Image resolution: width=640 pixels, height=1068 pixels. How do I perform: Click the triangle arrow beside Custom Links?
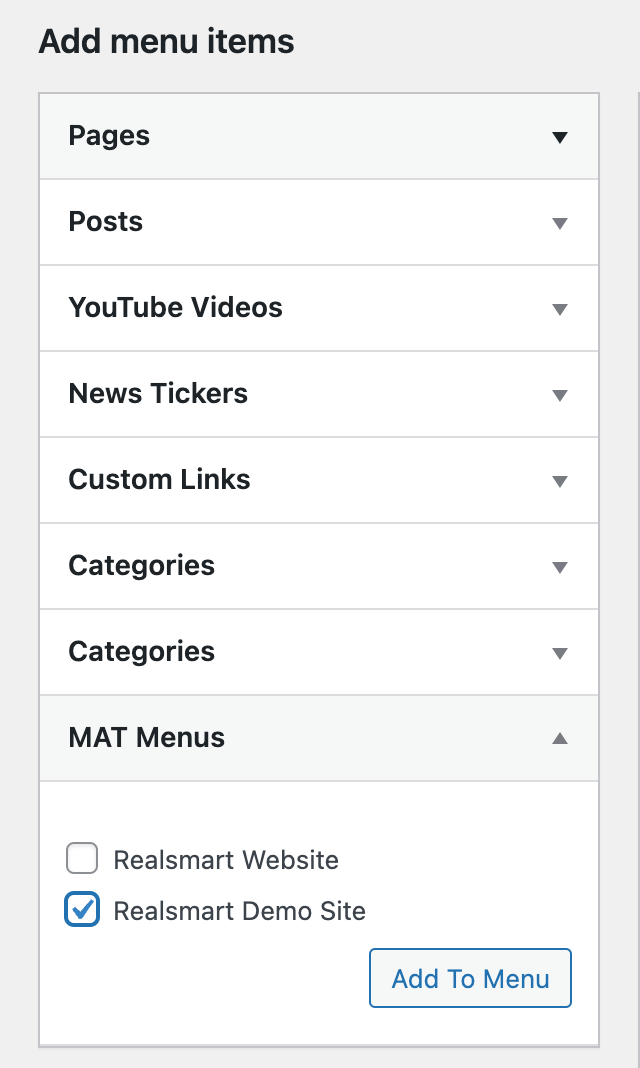click(x=560, y=481)
